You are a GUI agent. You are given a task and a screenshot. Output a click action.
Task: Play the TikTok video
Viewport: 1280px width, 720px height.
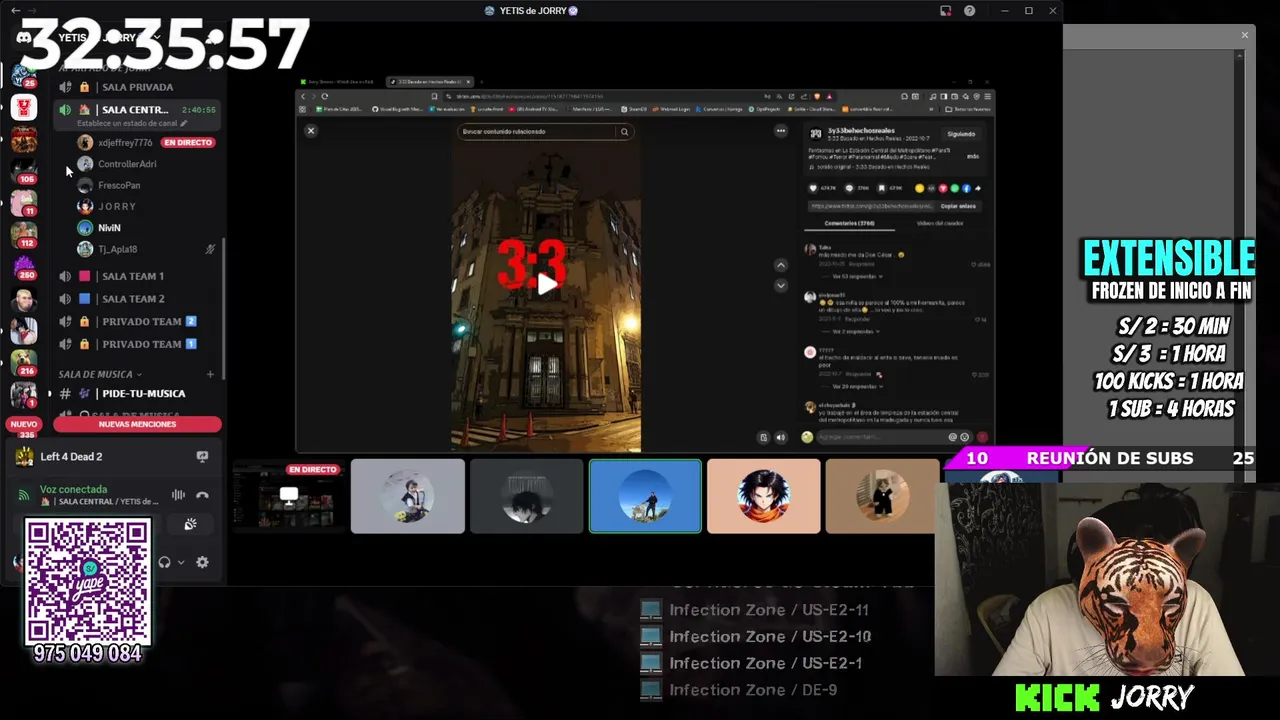[546, 284]
